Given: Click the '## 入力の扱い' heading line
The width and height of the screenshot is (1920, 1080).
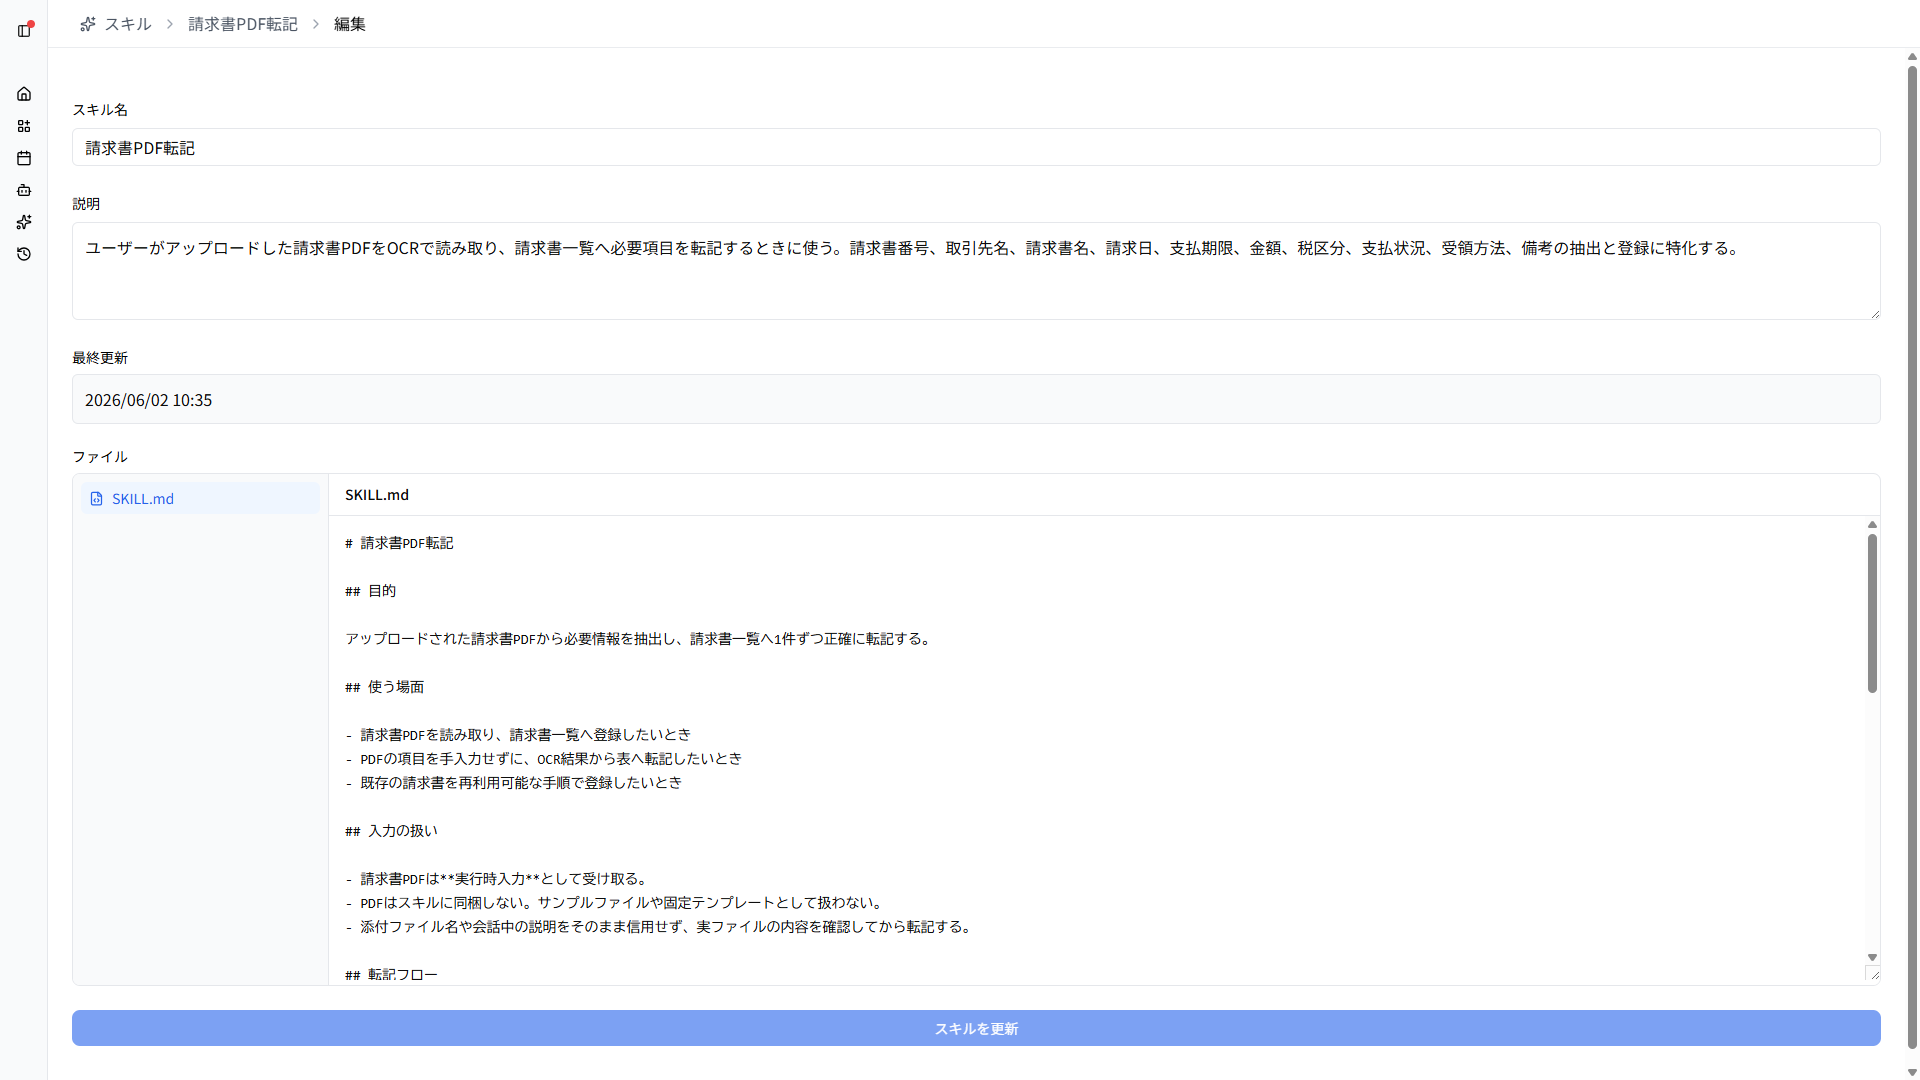Looking at the screenshot, I should tap(391, 831).
